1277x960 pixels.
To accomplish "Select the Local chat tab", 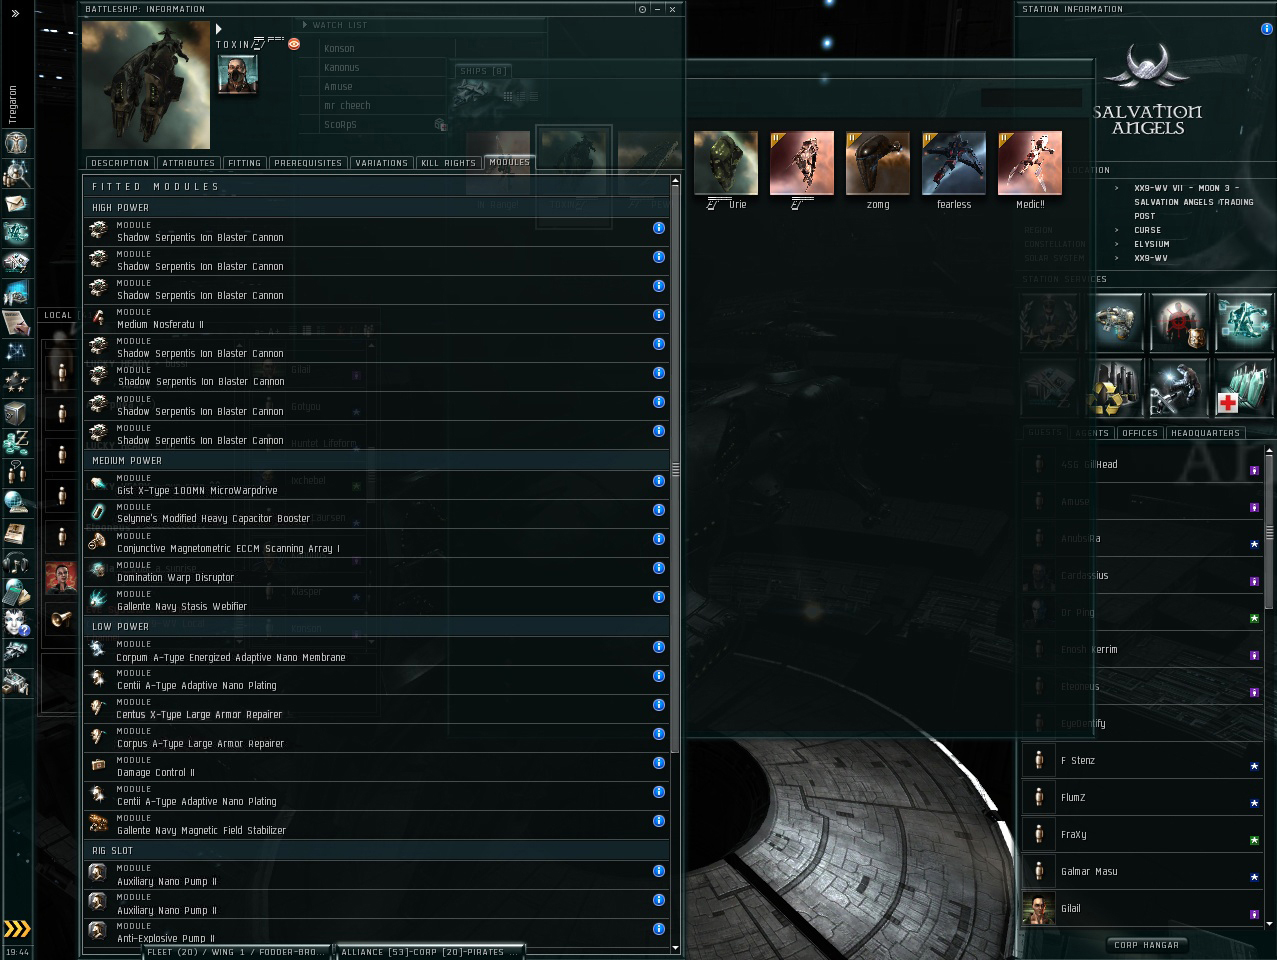I will tap(58, 315).
